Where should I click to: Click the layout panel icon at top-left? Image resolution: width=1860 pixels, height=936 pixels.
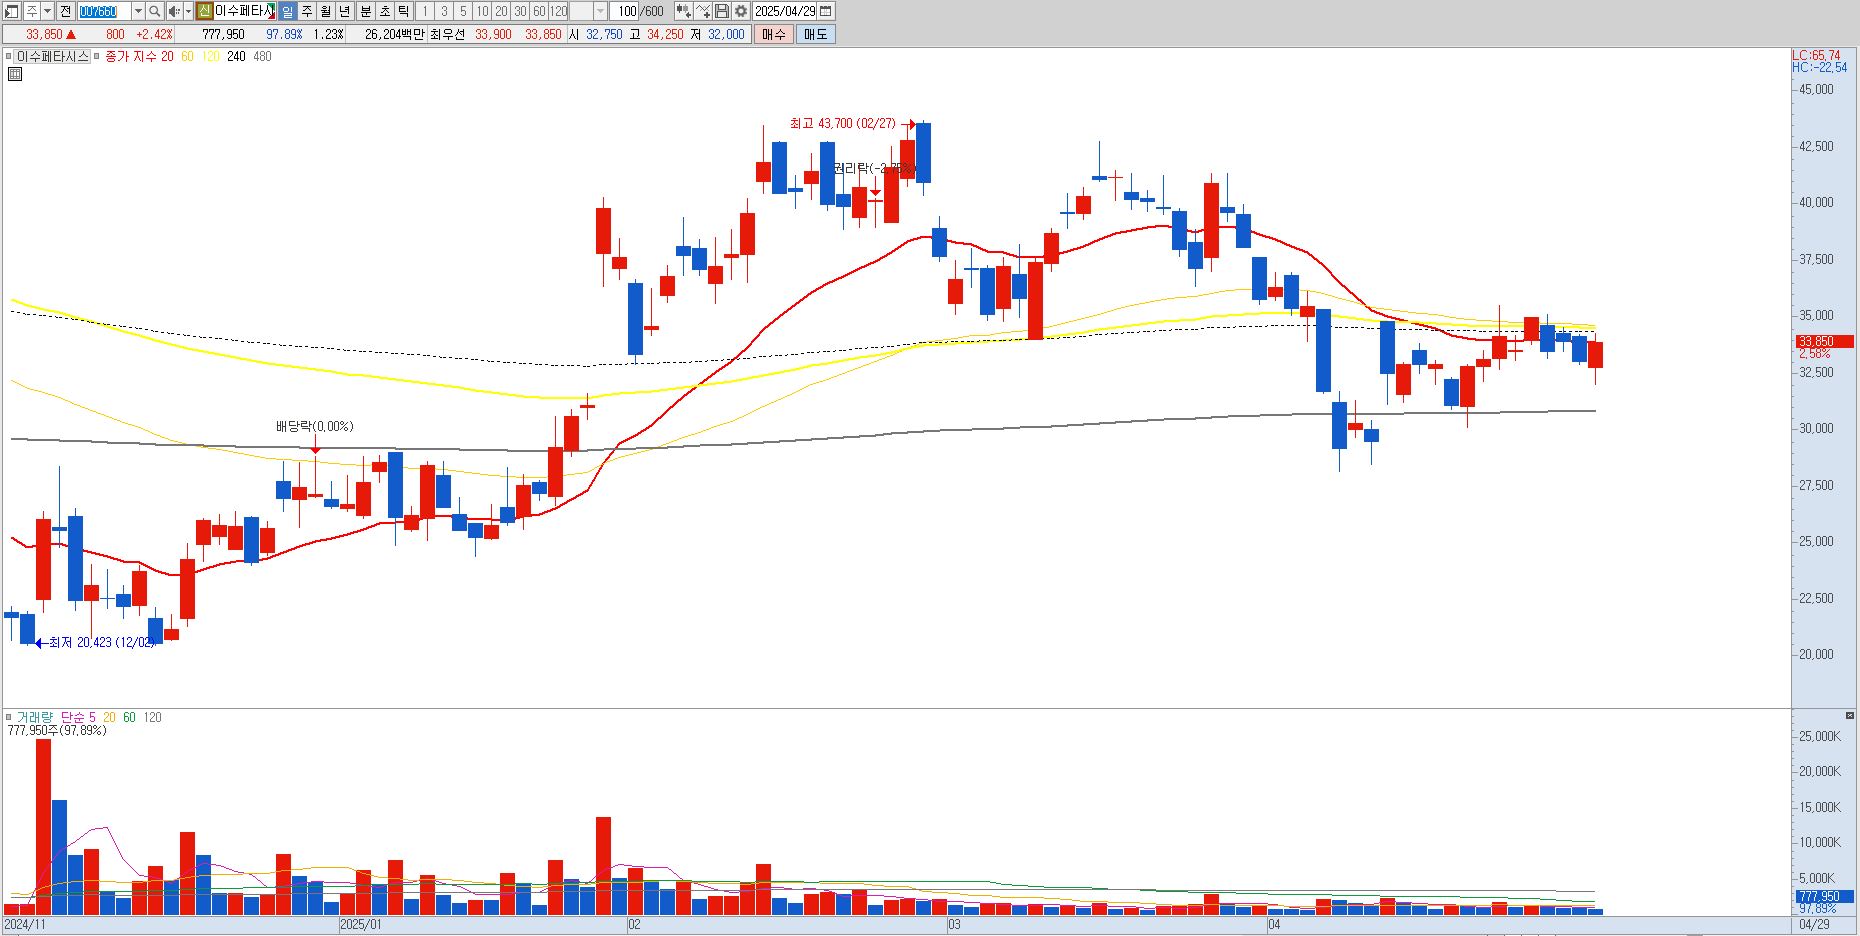click(x=11, y=11)
